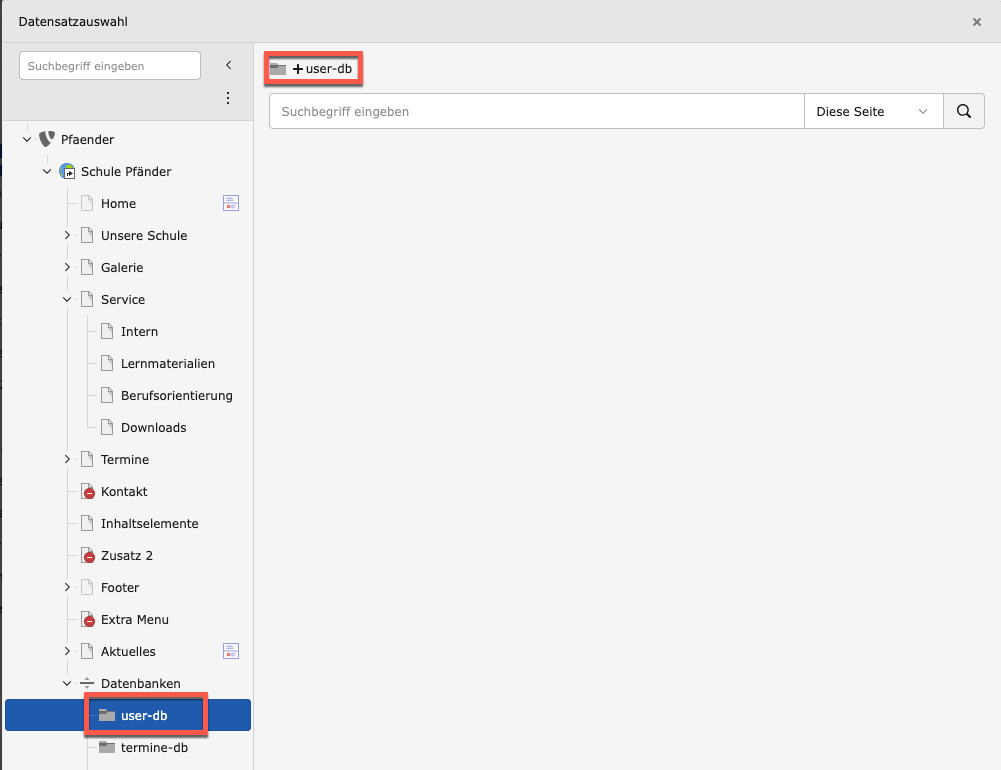Expand the Footer page

click(x=67, y=587)
